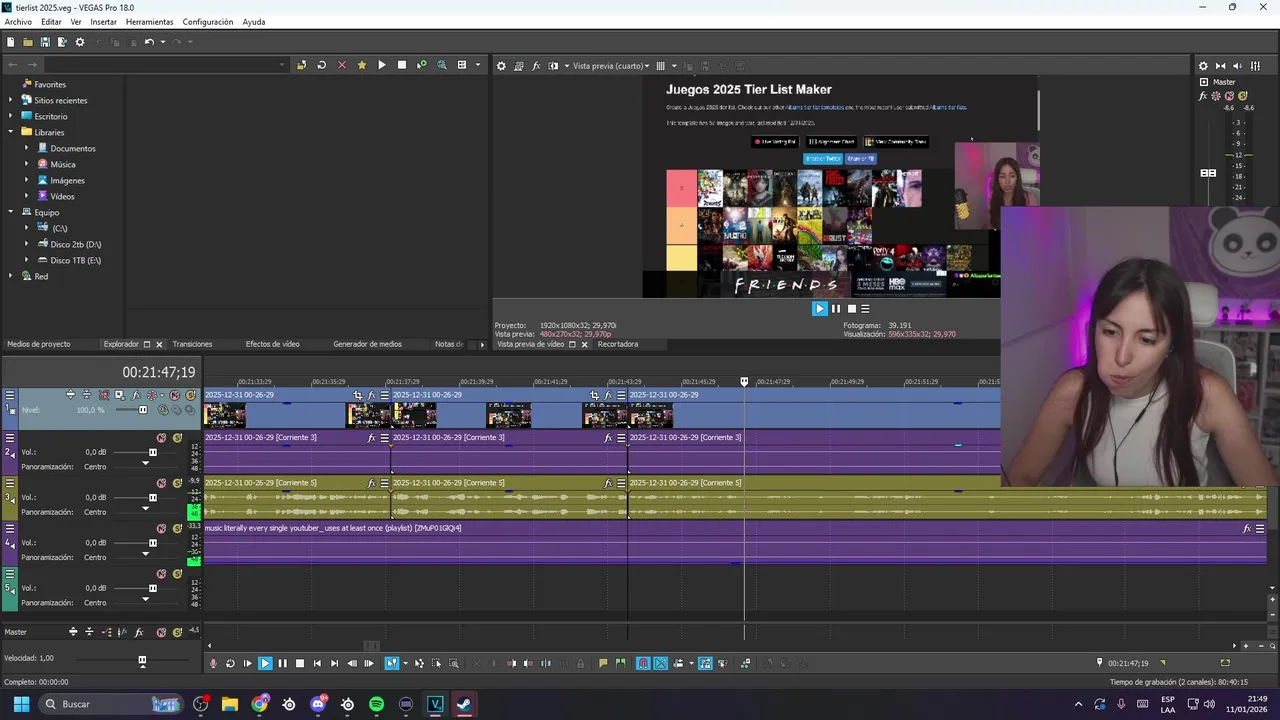Click track 3 volume slider handle
1280x720 pixels.
[x=153, y=497]
